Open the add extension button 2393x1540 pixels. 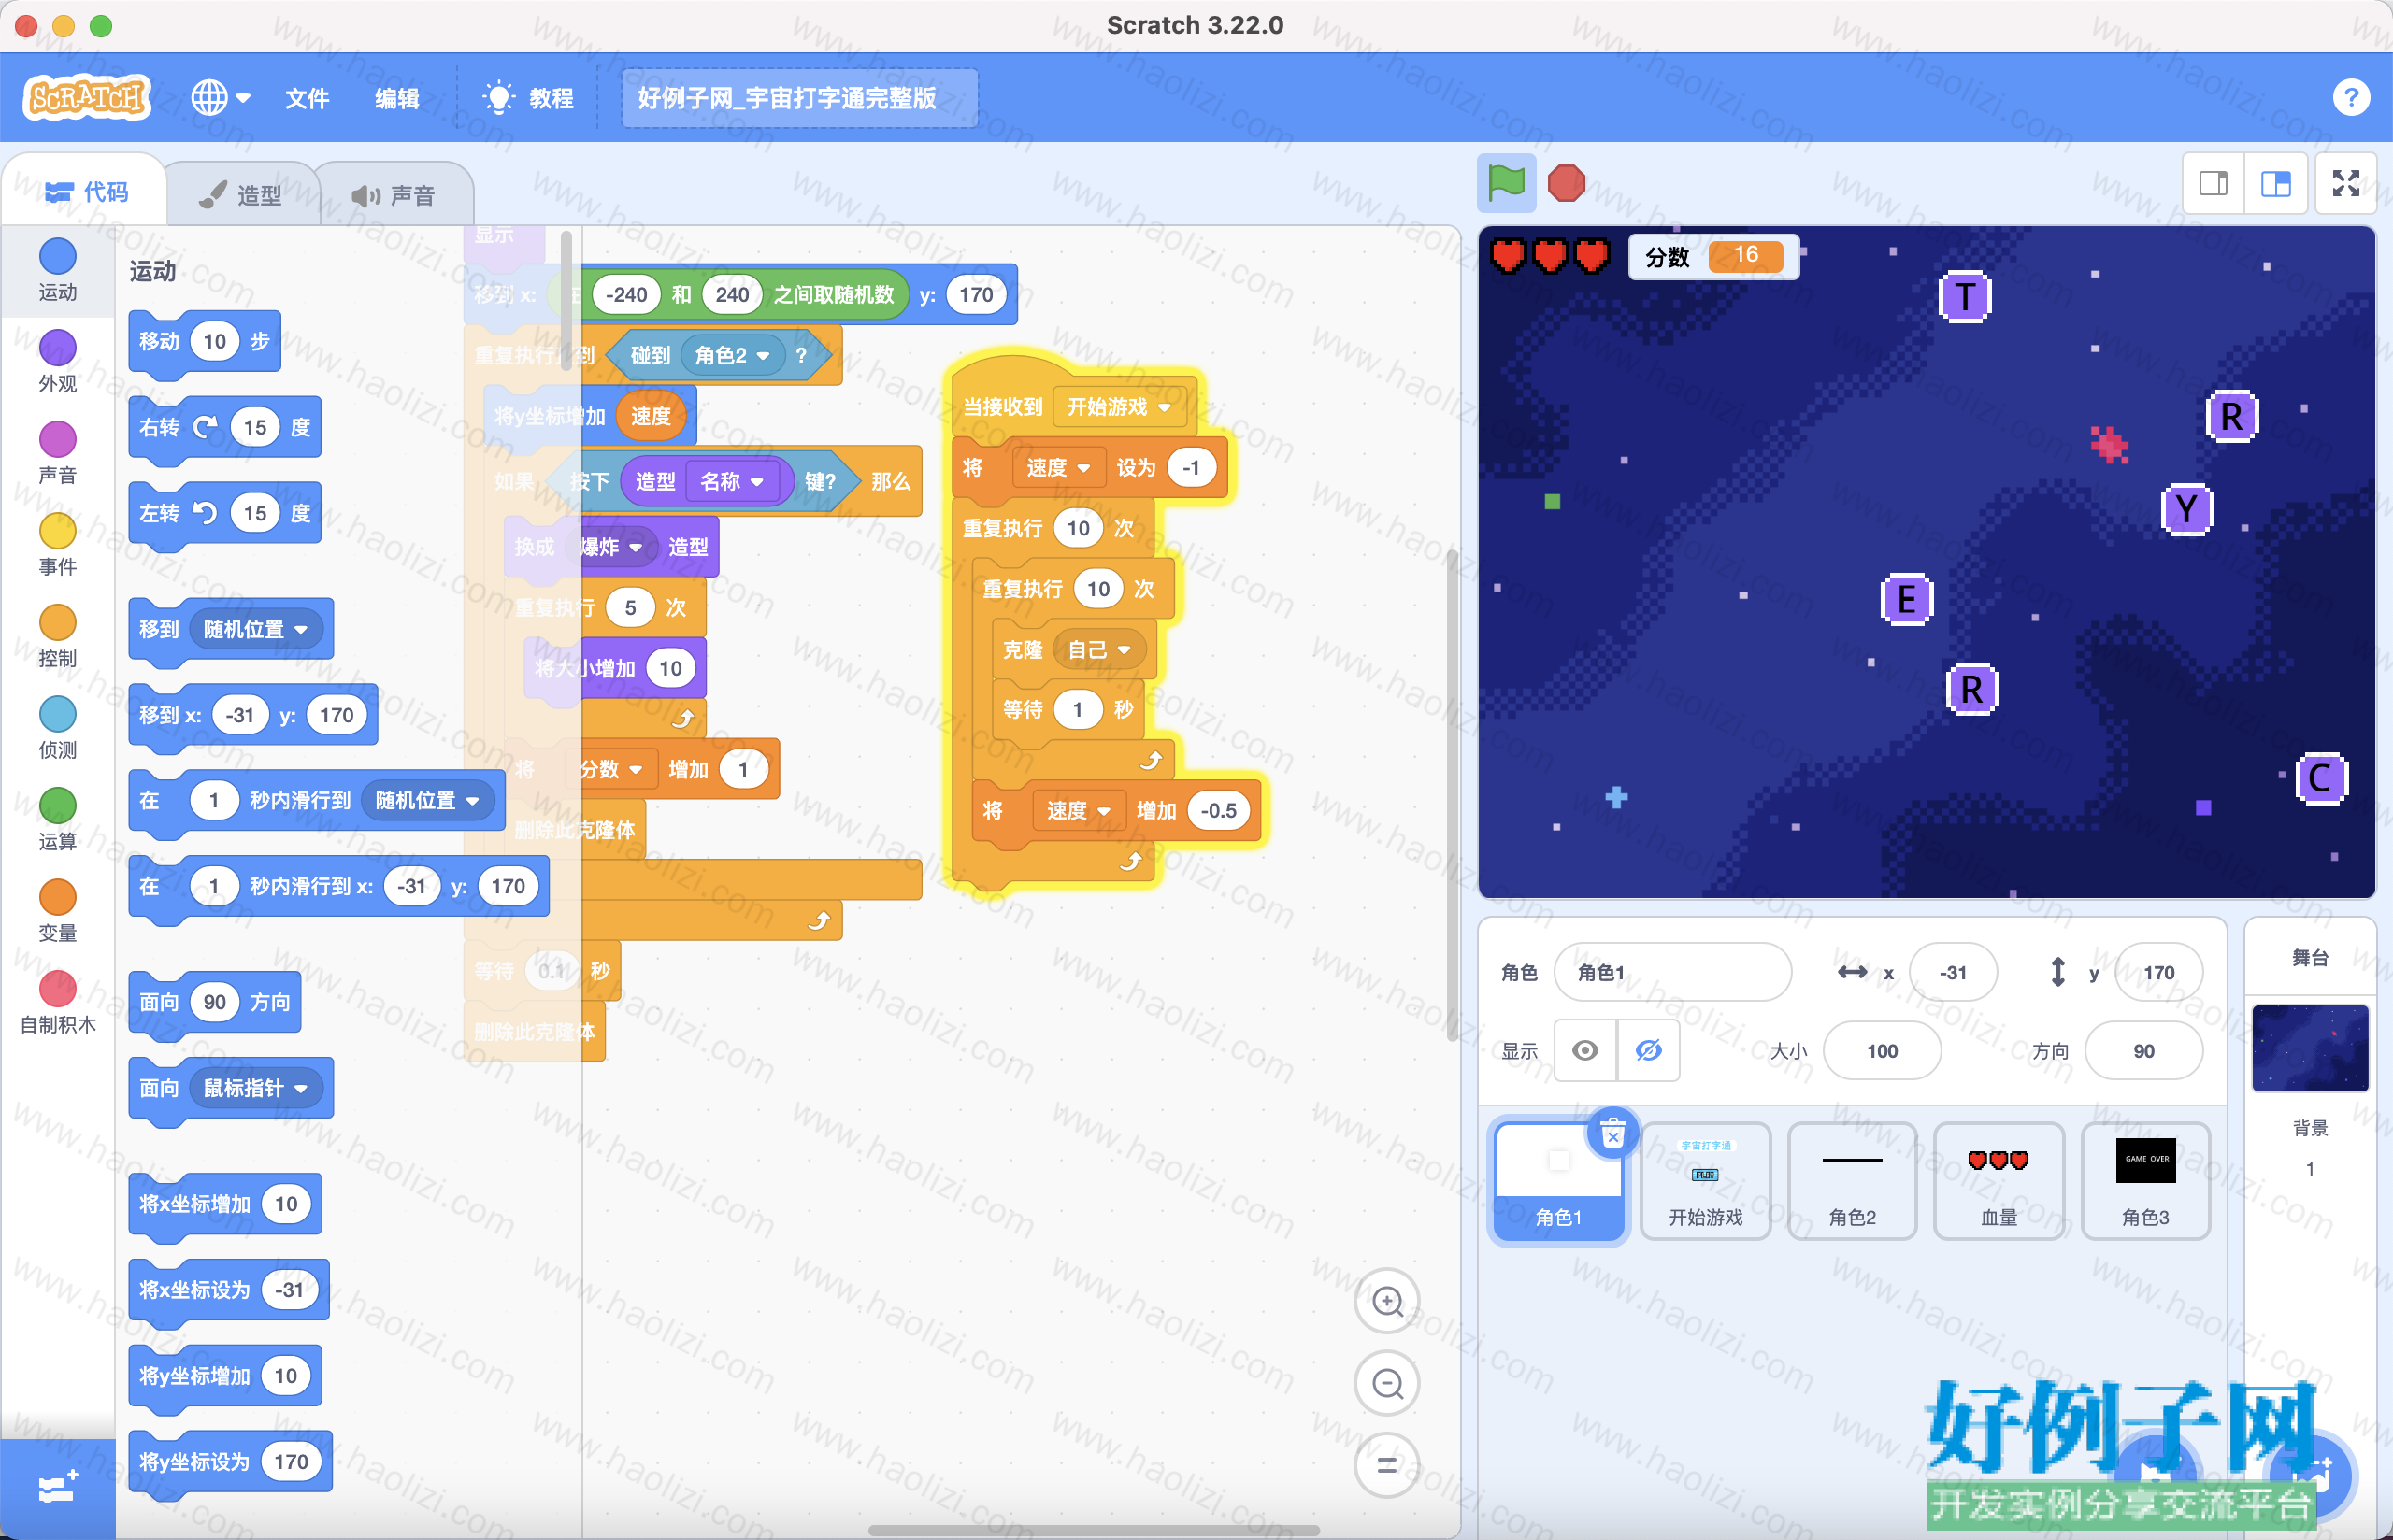(57, 1488)
